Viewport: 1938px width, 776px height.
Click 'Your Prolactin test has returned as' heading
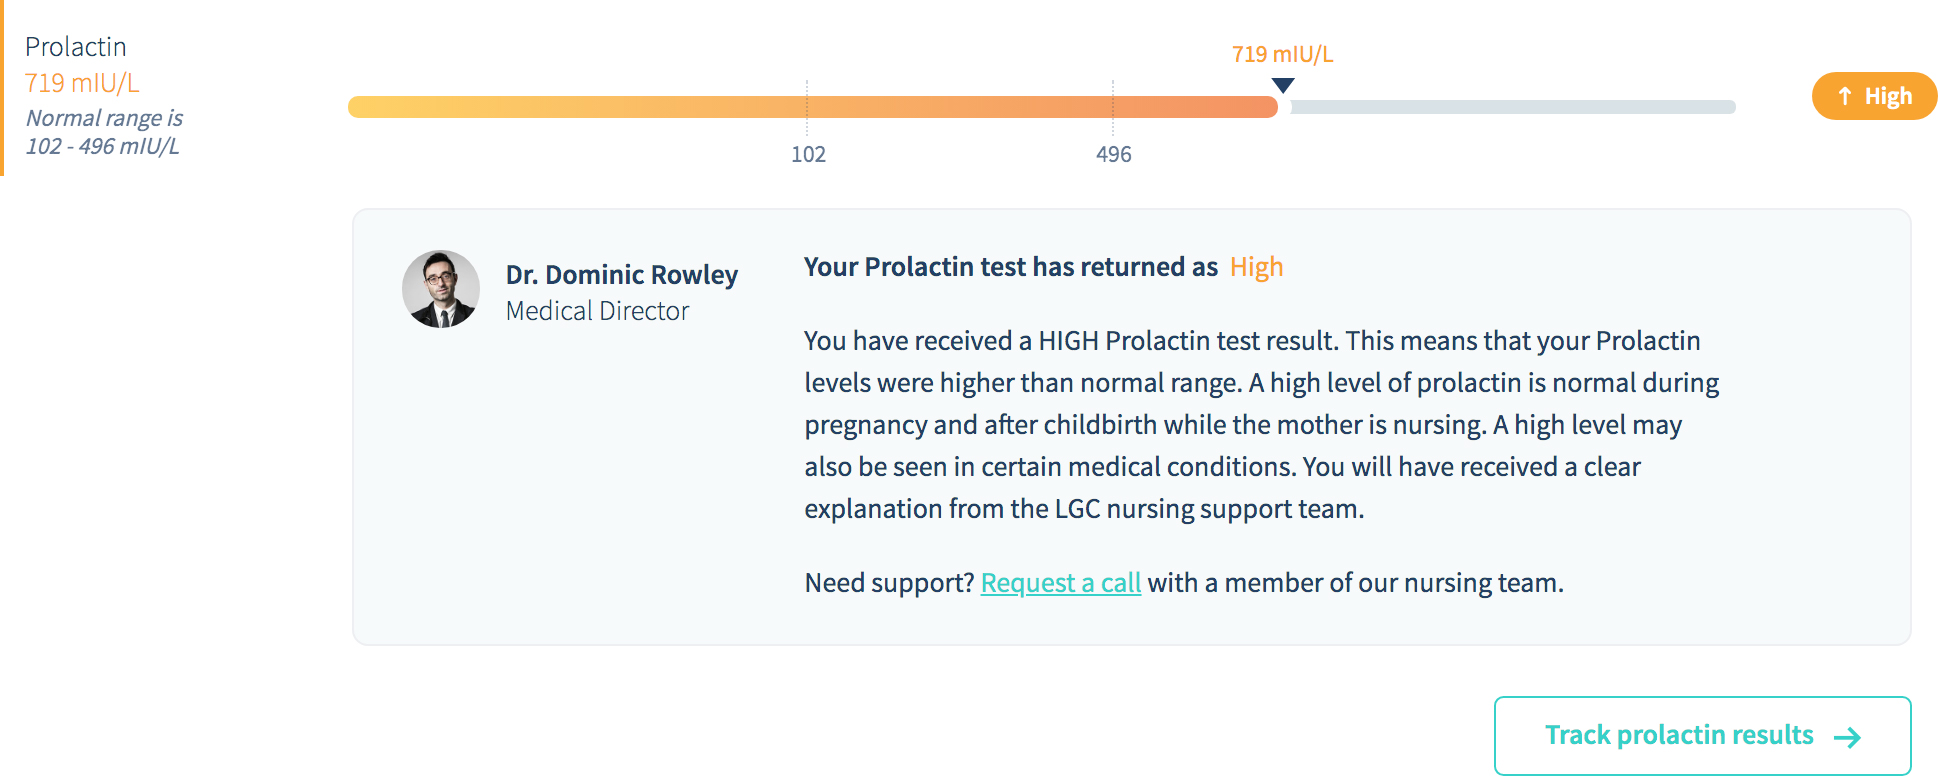pos(1010,267)
